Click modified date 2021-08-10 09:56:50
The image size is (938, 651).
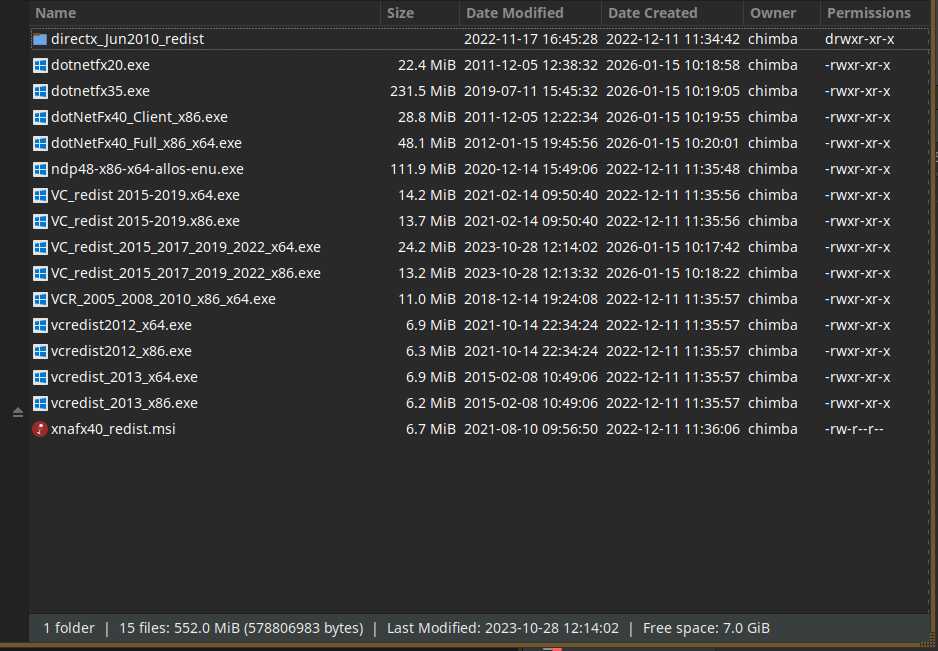point(531,429)
